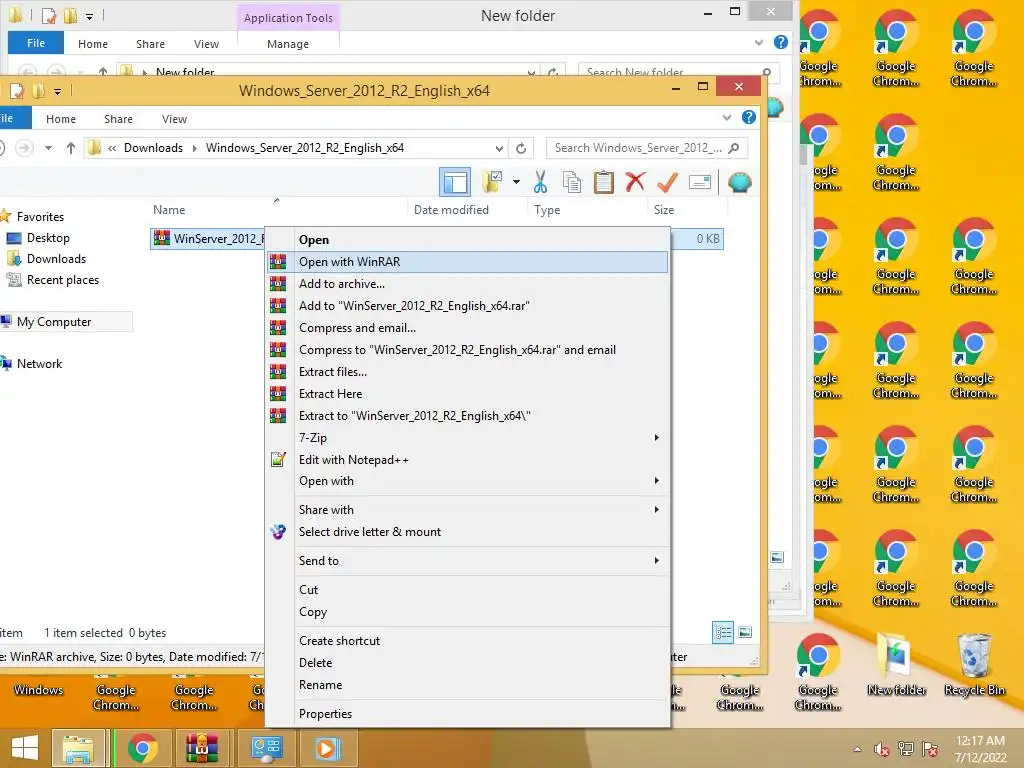Choose Rename in the context menu
1024x768 pixels.
coord(468,684)
